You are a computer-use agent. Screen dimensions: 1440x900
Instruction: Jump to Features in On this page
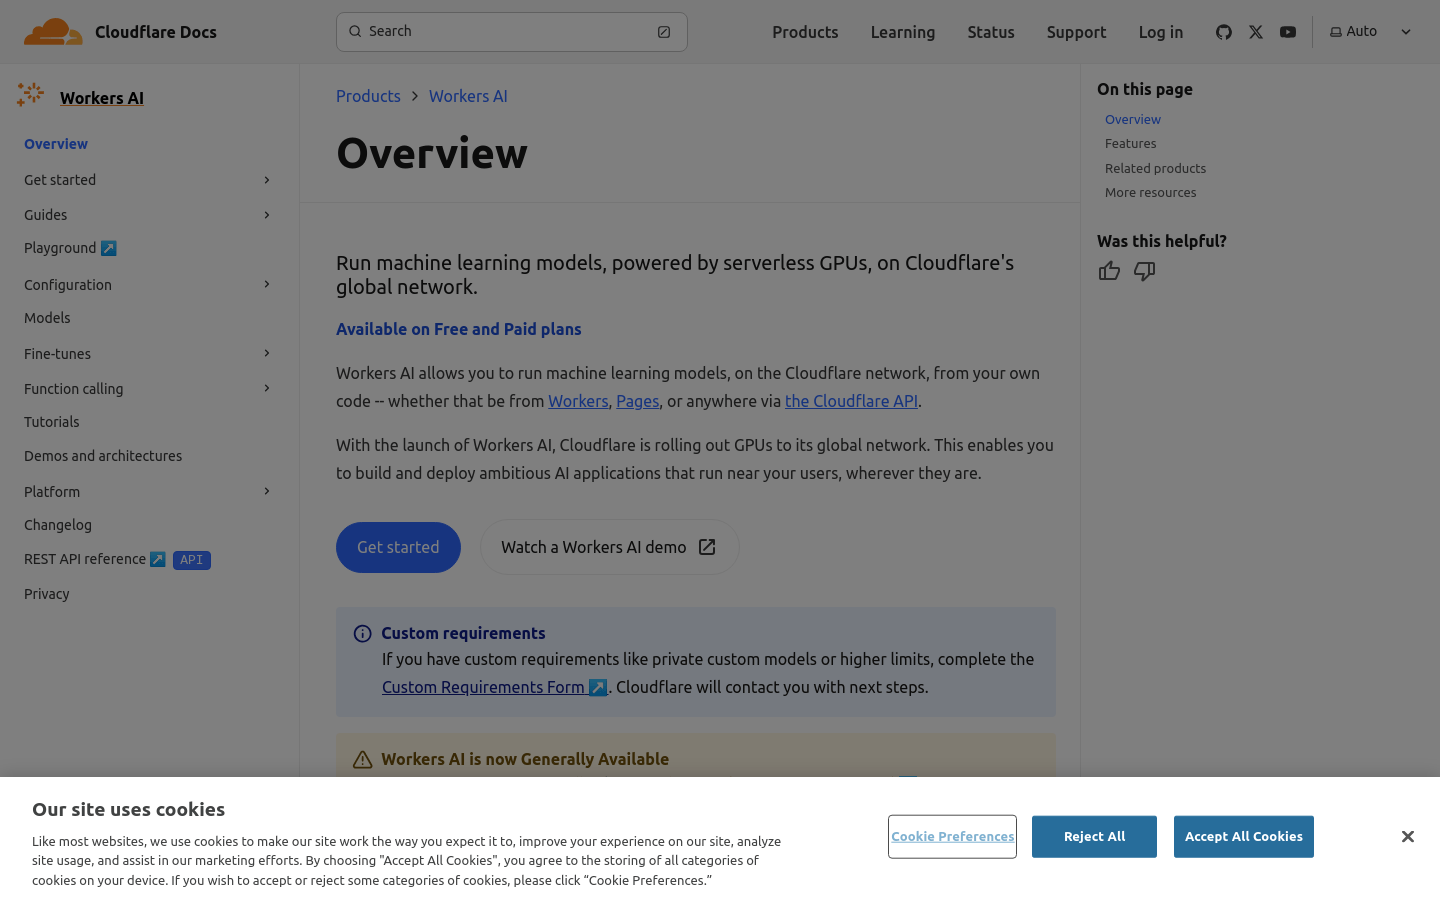[x=1130, y=143]
